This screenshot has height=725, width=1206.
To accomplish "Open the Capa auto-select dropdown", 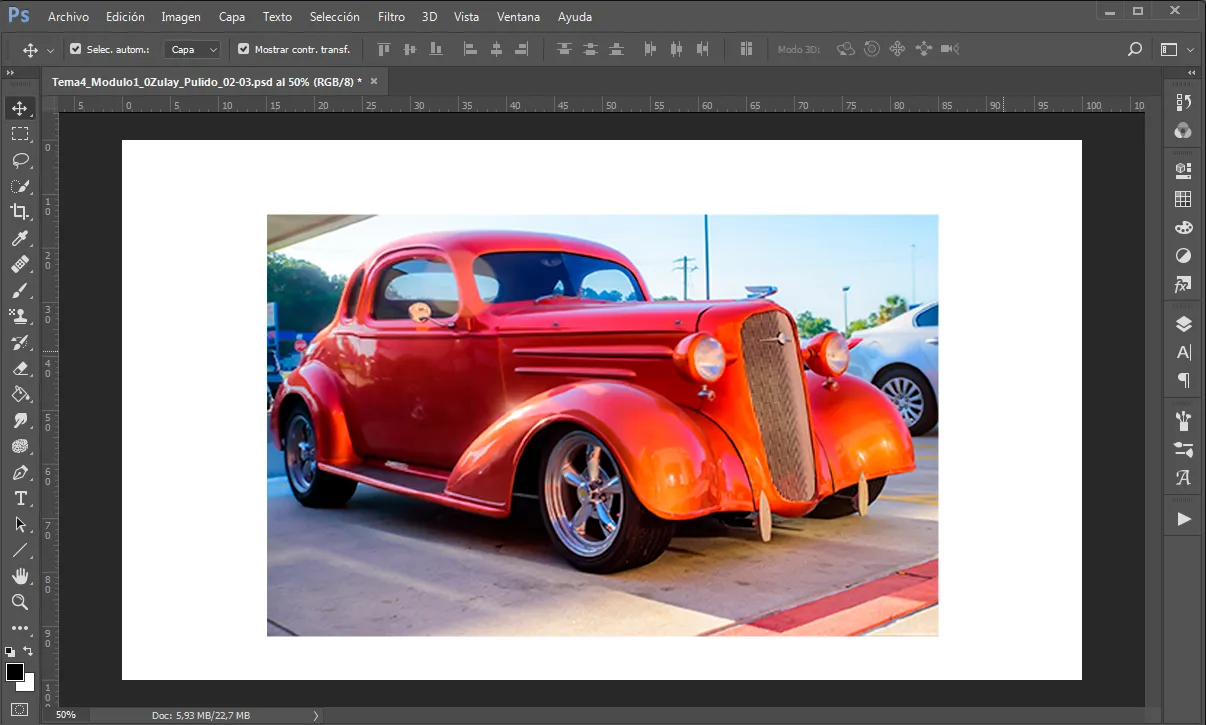I will 192,49.
